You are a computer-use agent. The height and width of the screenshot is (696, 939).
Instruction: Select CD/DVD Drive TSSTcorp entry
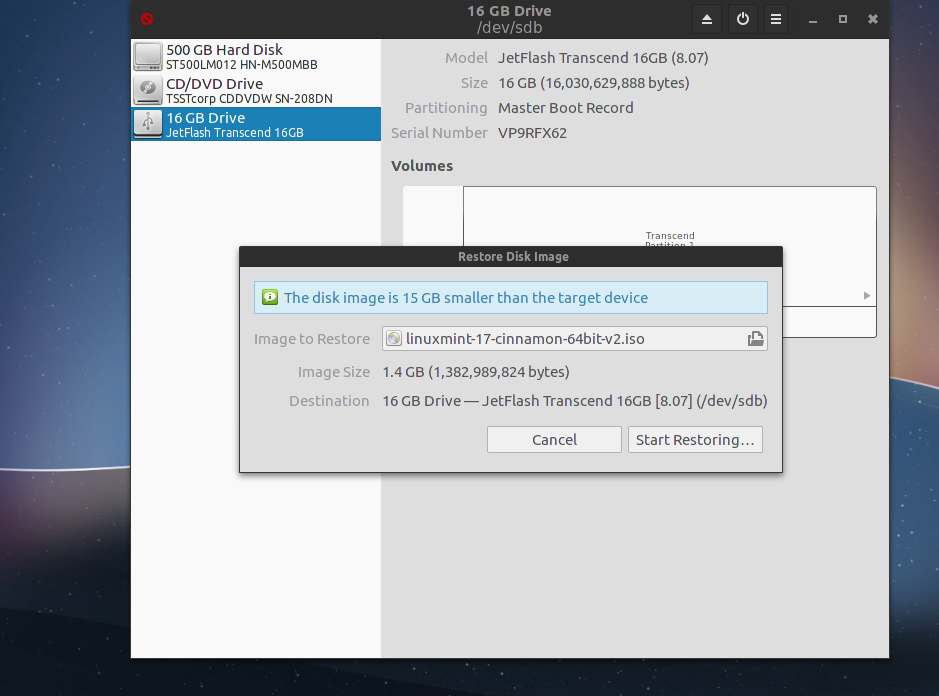256,90
